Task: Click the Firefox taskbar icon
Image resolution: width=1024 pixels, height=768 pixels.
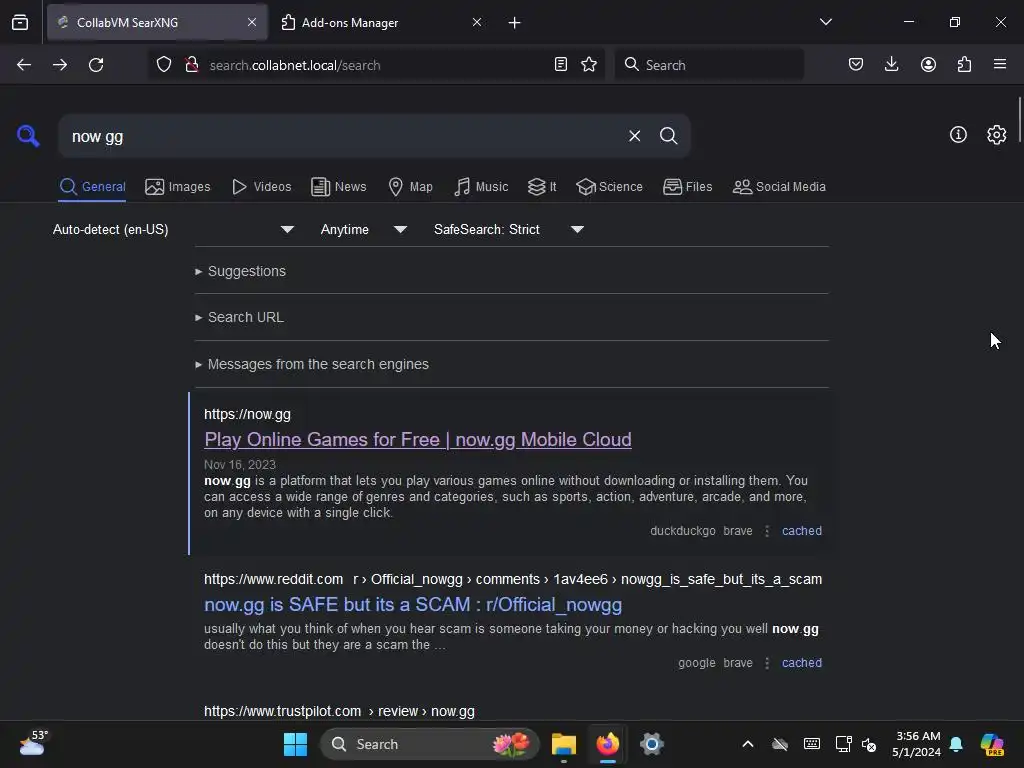Action: [x=607, y=744]
